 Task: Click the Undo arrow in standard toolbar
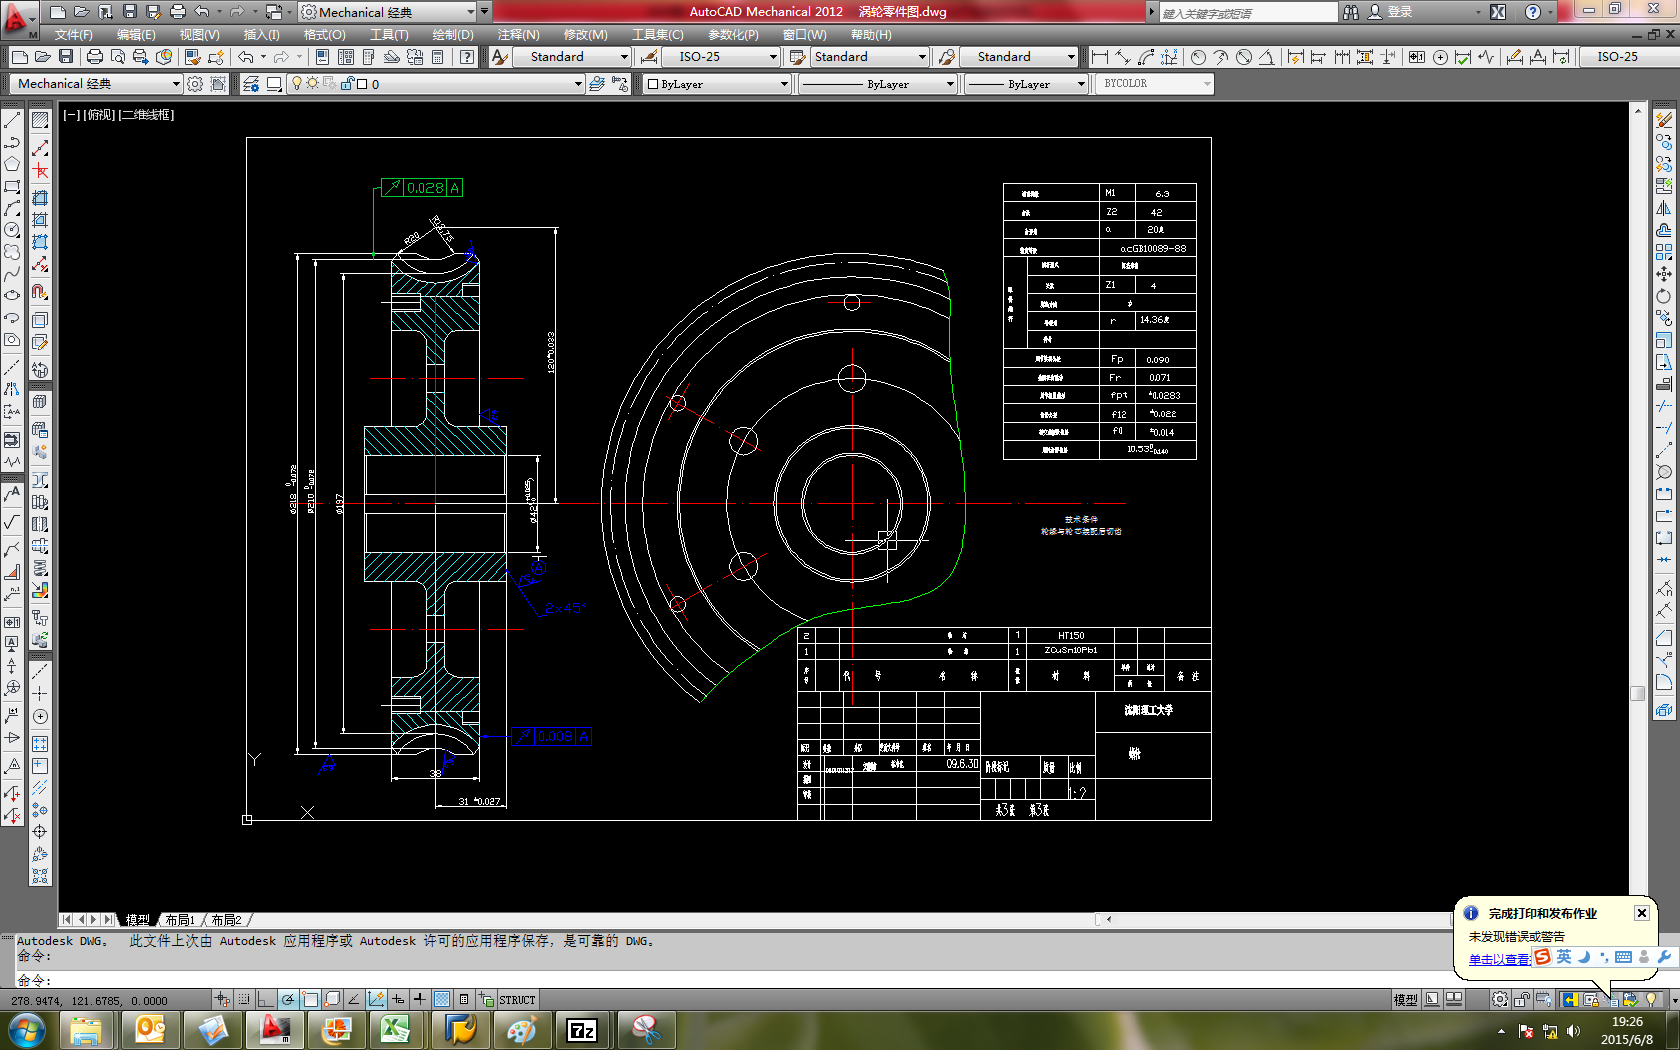(246, 57)
